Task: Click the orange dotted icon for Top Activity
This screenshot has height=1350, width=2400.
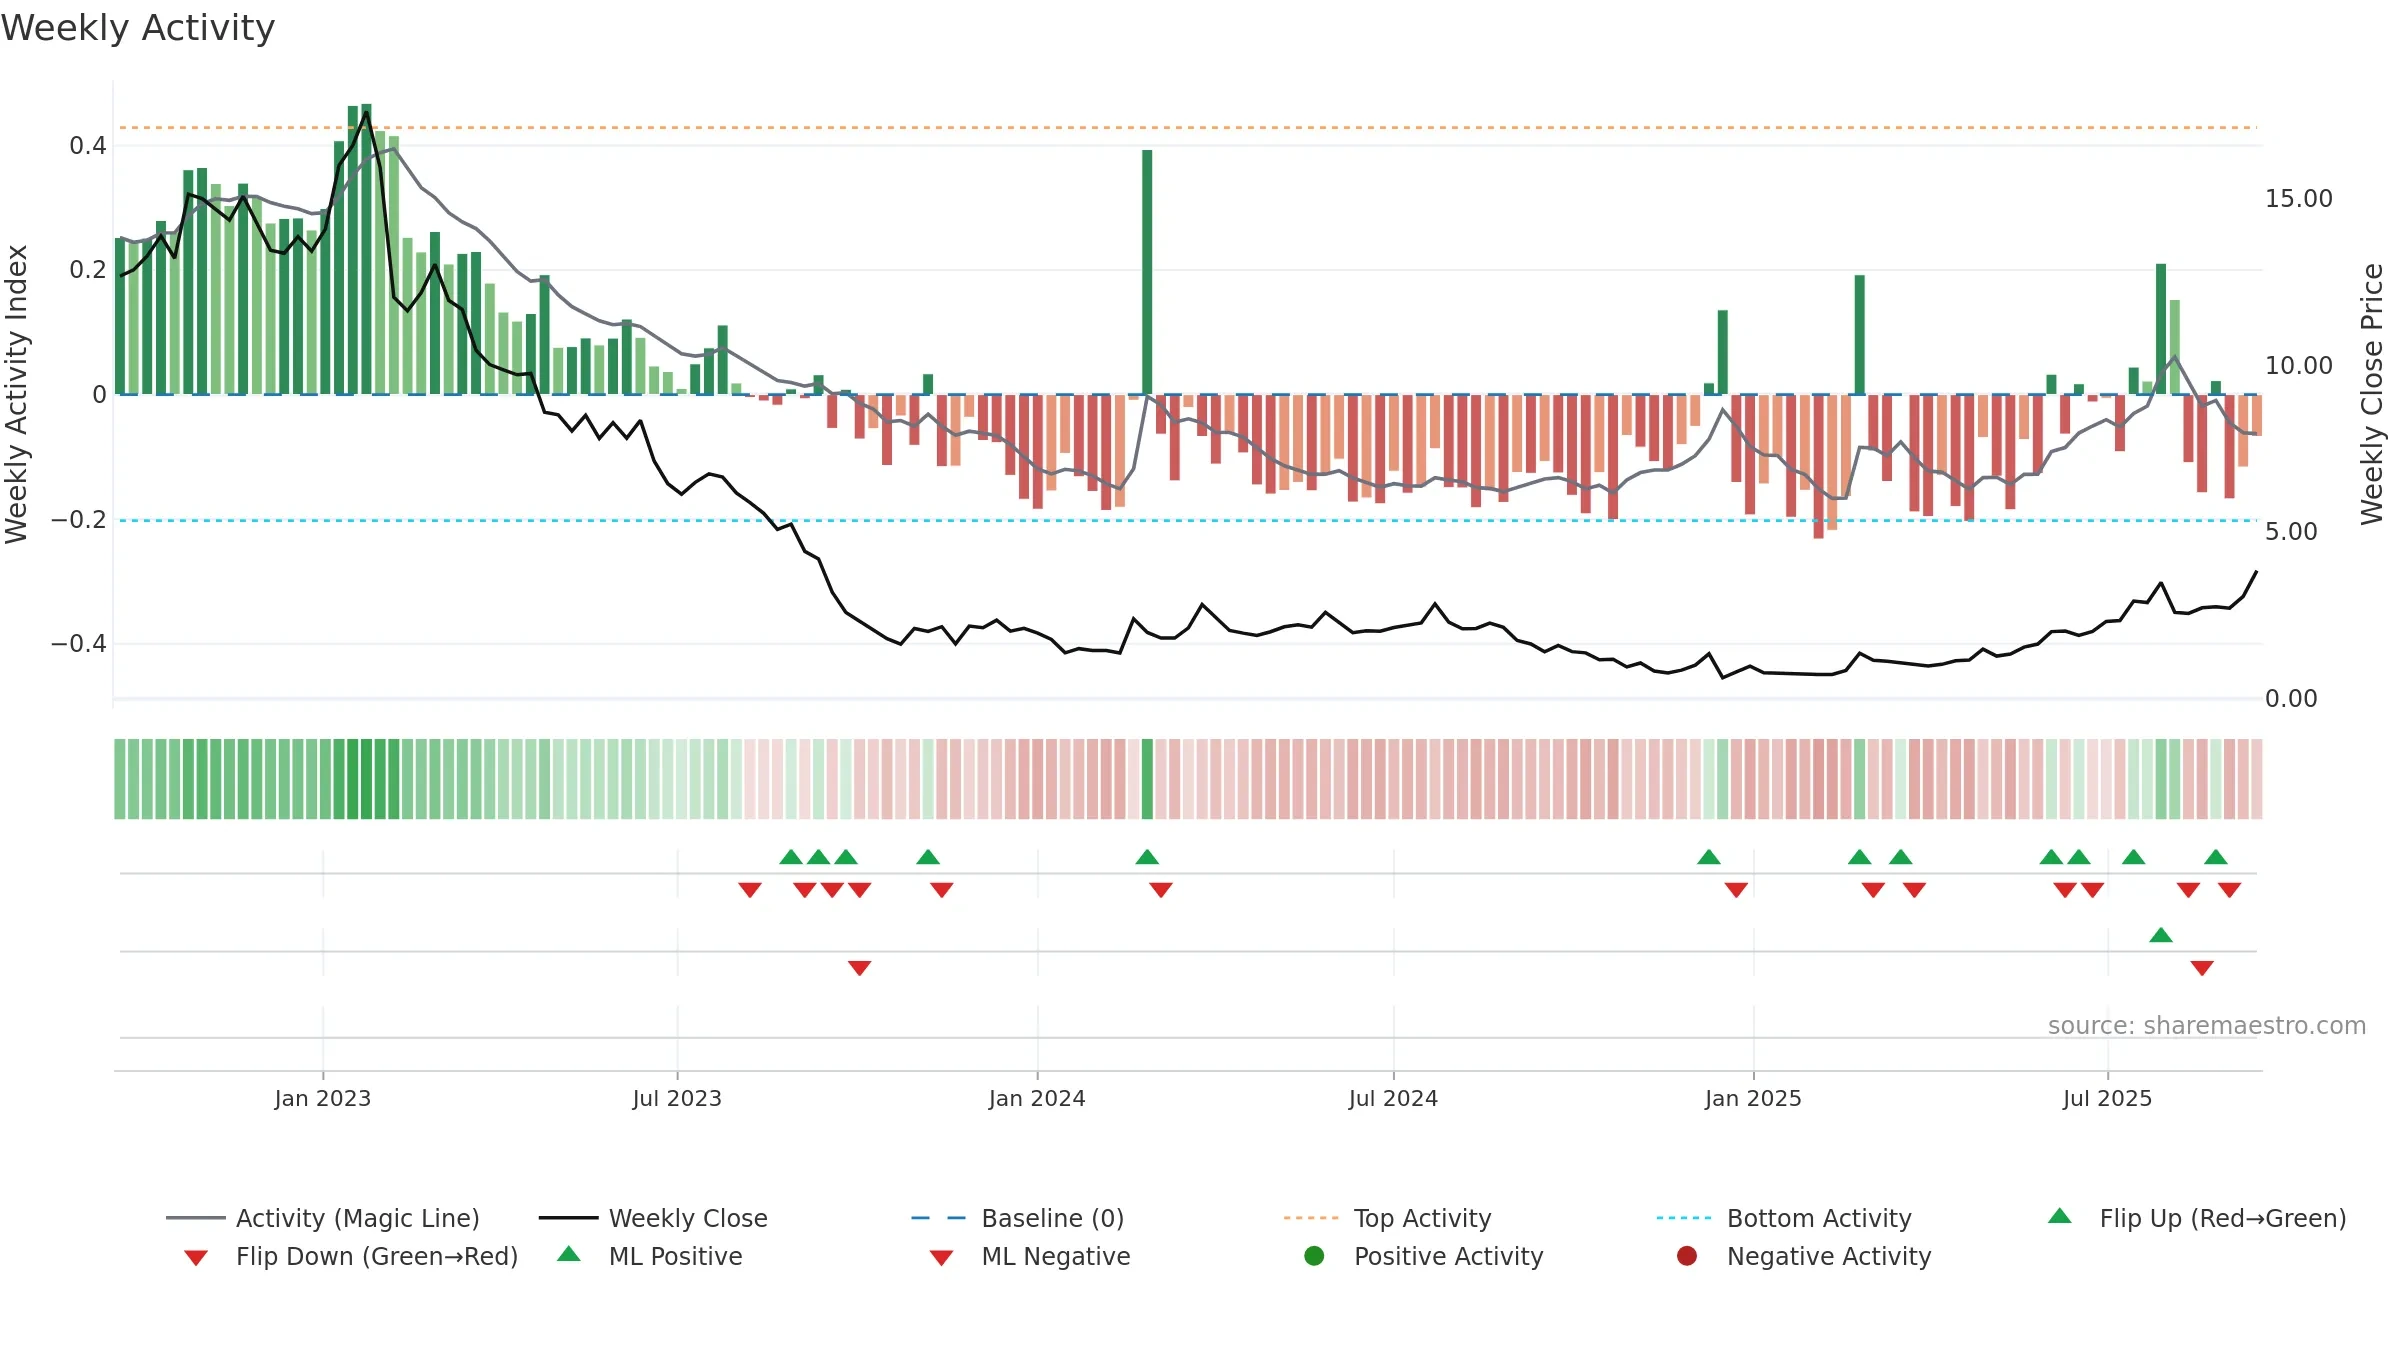Action: [x=1311, y=1218]
